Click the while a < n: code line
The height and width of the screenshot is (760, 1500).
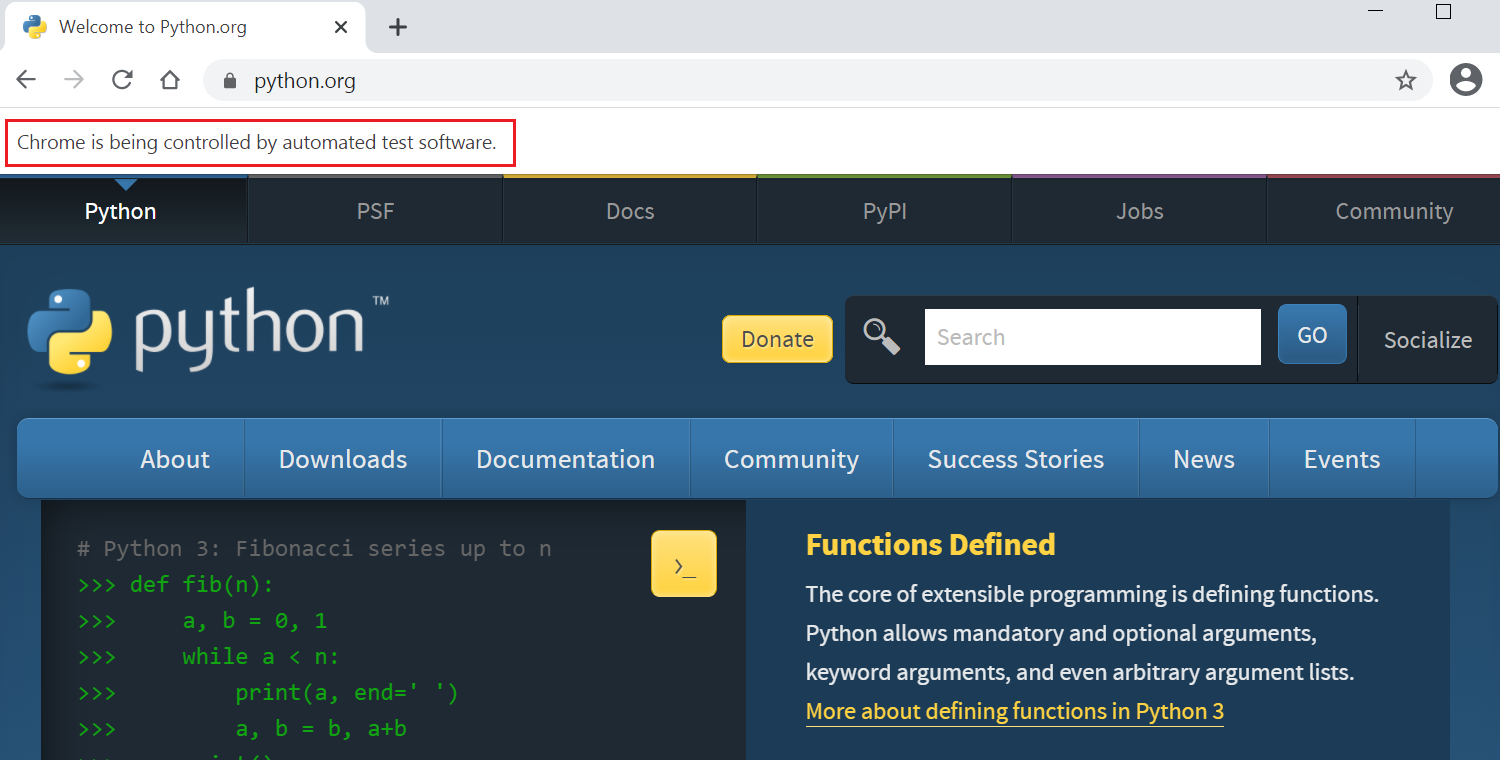[x=208, y=656]
